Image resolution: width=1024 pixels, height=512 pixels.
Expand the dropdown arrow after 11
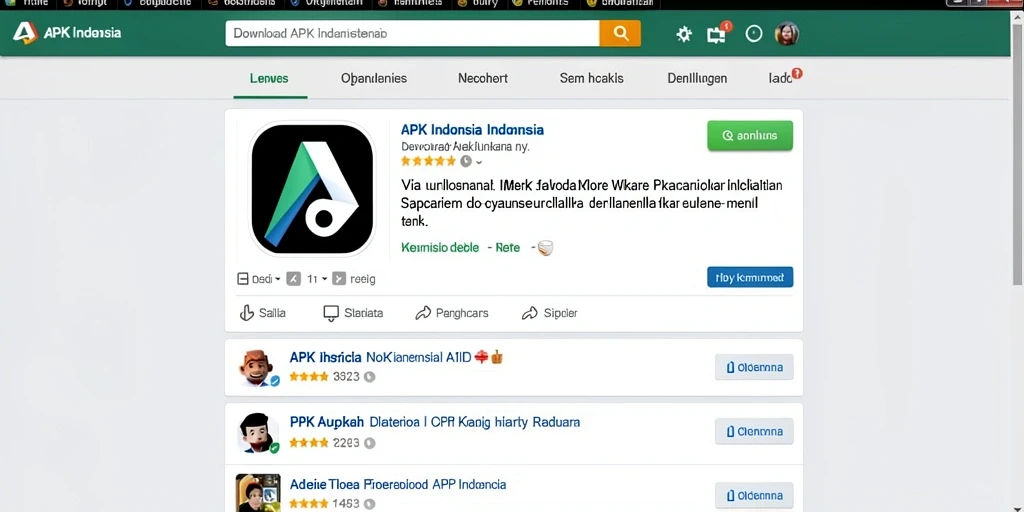324,279
